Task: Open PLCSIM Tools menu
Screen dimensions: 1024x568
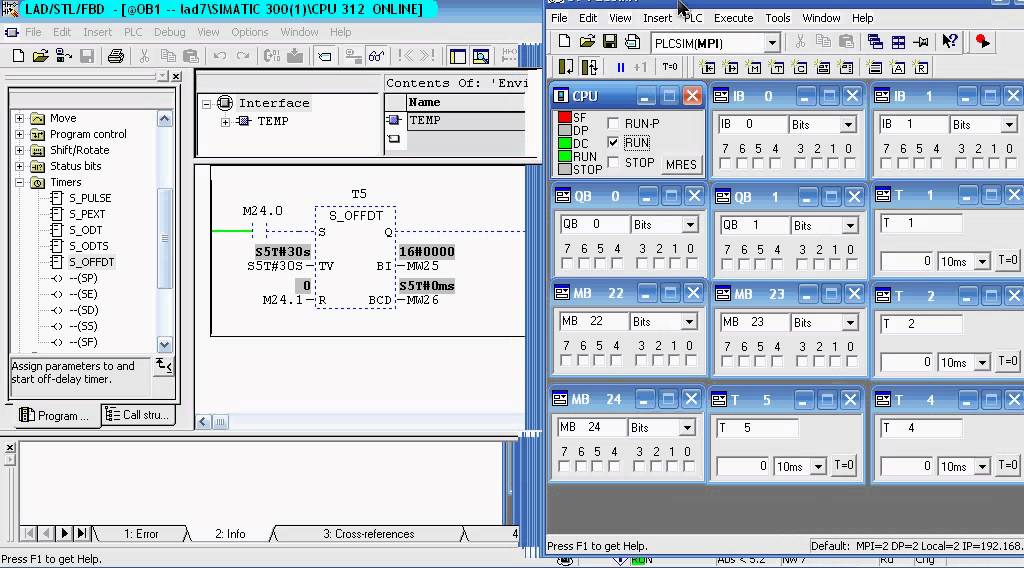Action: pos(778,18)
